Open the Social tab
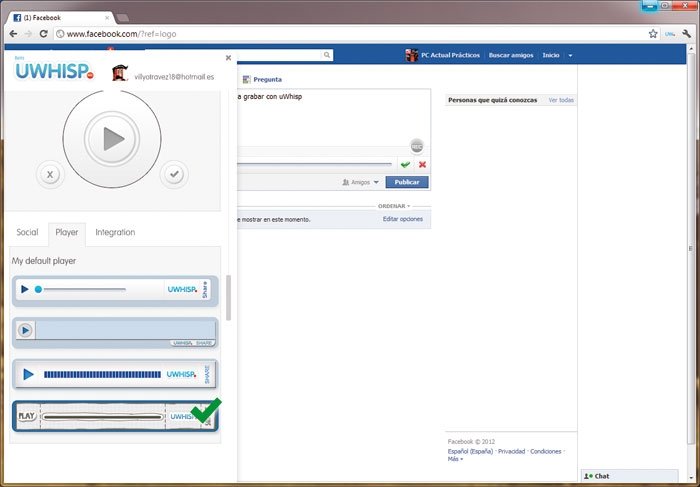Image resolution: width=700 pixels, height=487 pixels. point(27,232)
